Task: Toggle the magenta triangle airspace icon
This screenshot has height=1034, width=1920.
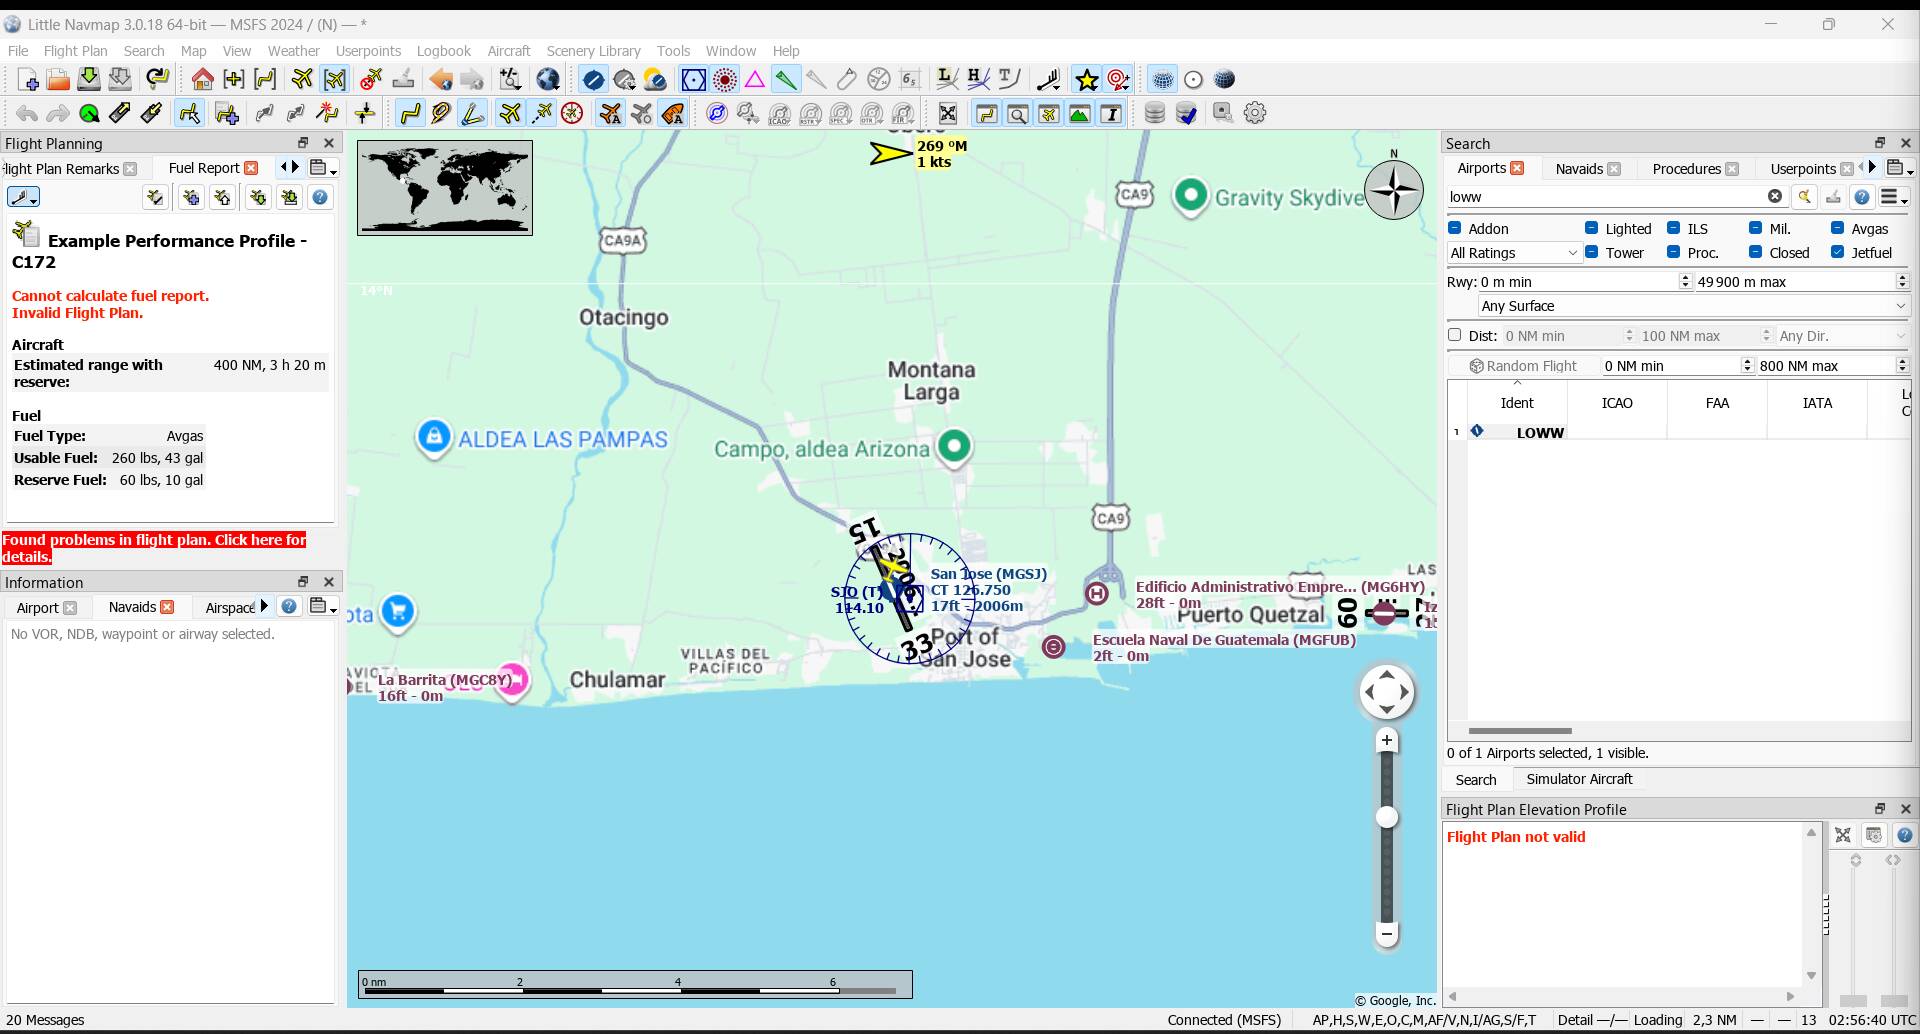Action: point(755,80)
